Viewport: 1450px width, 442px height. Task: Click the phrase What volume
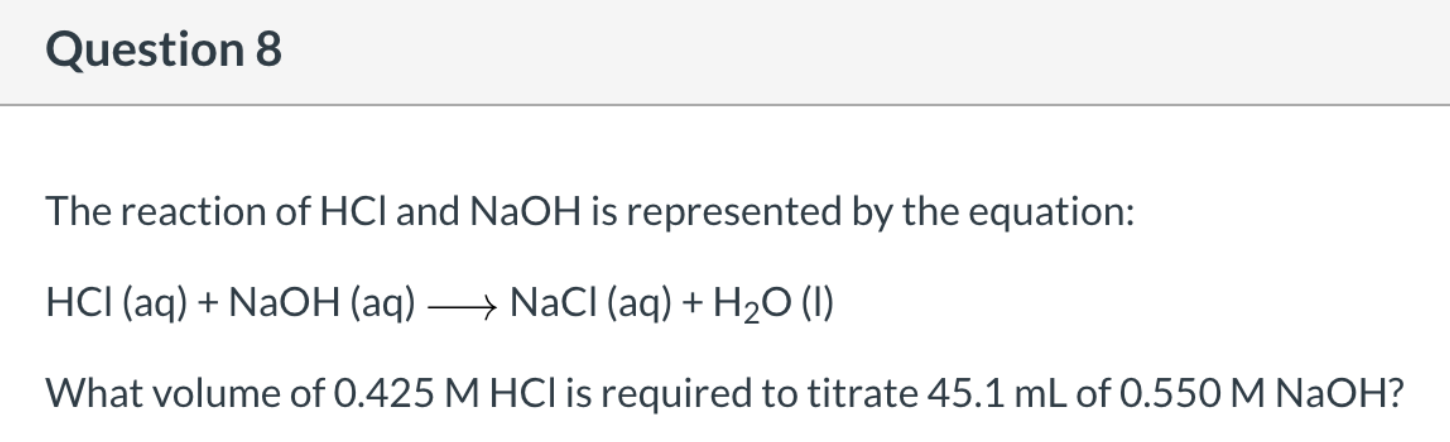[162, 394]
